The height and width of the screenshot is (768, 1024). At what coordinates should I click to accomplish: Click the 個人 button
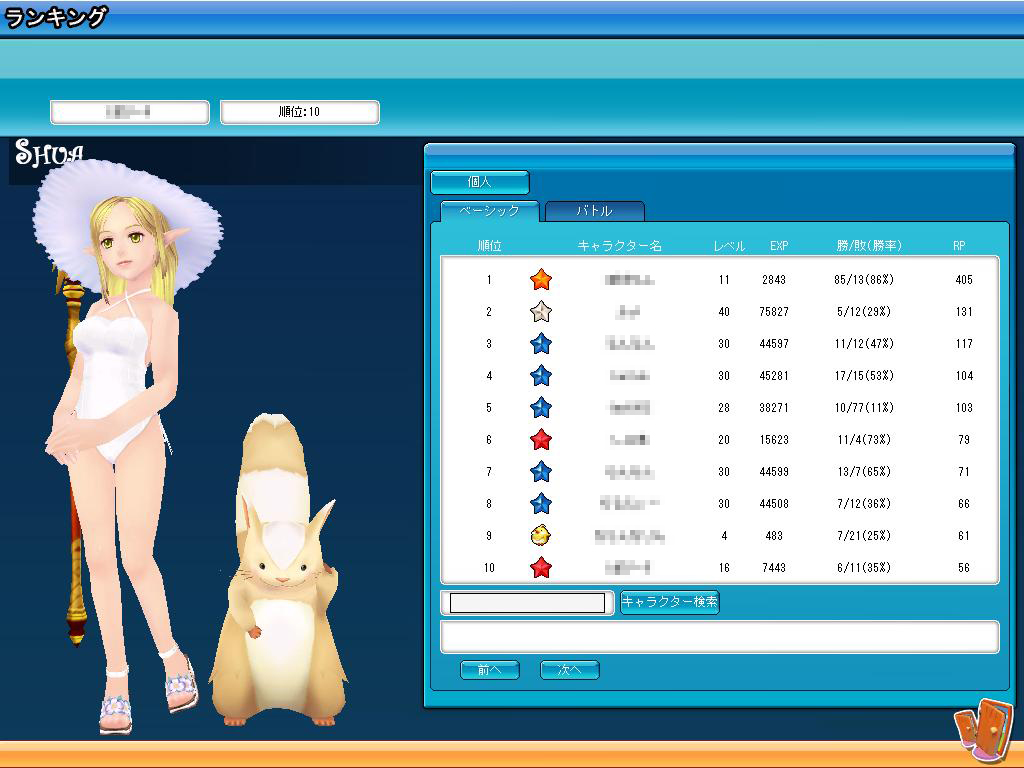[479, 182]
